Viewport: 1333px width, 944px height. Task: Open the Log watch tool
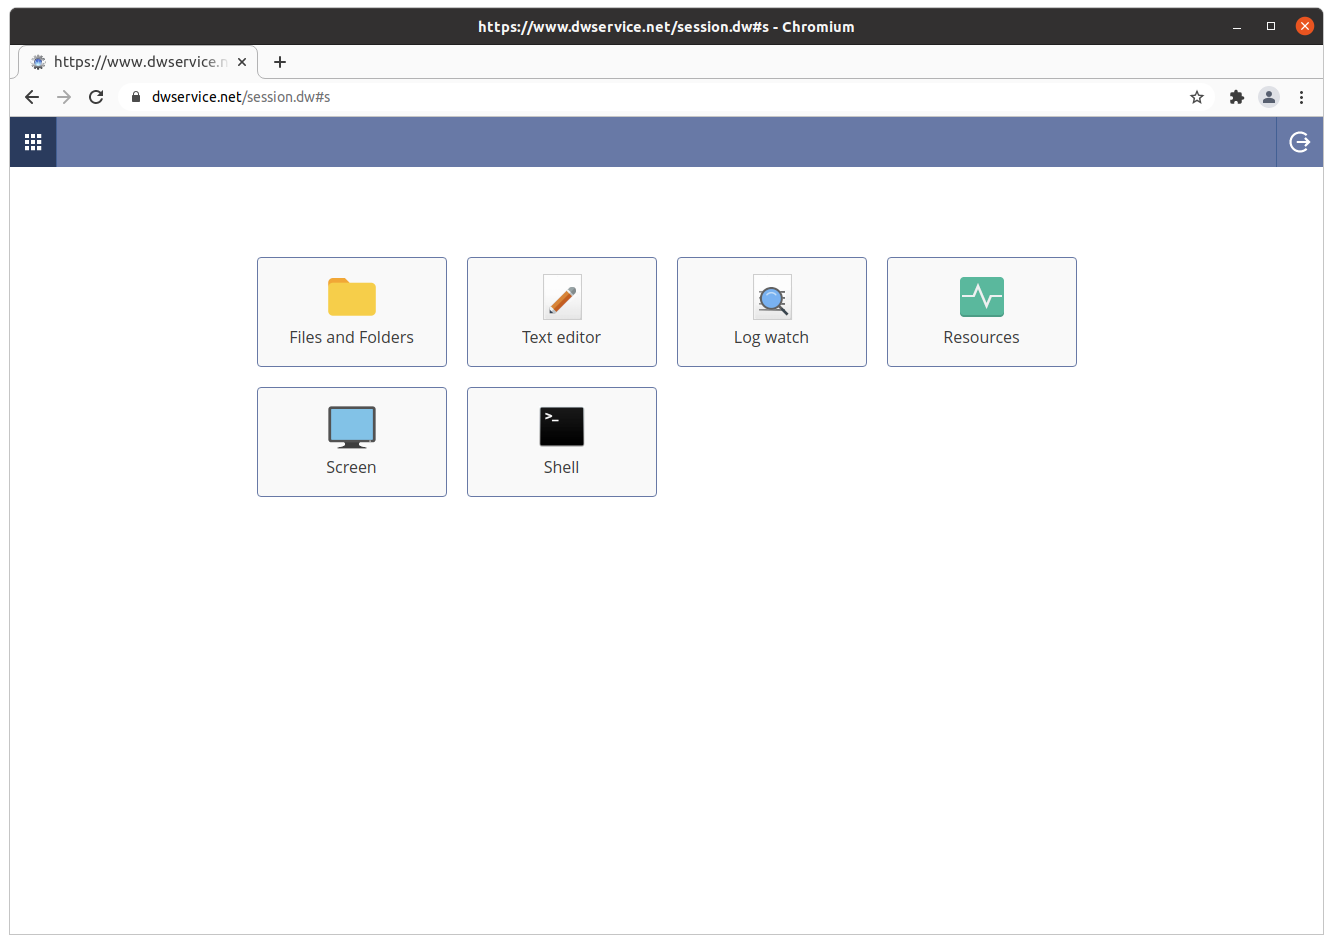771,312
